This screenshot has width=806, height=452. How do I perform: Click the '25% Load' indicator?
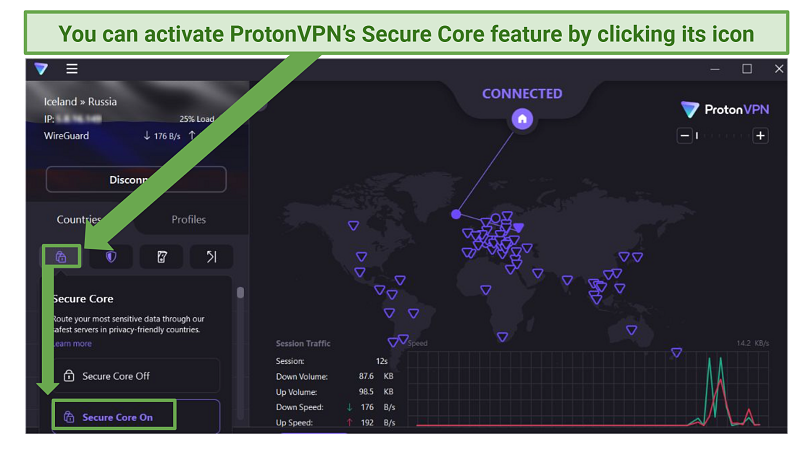pos(196,119)
